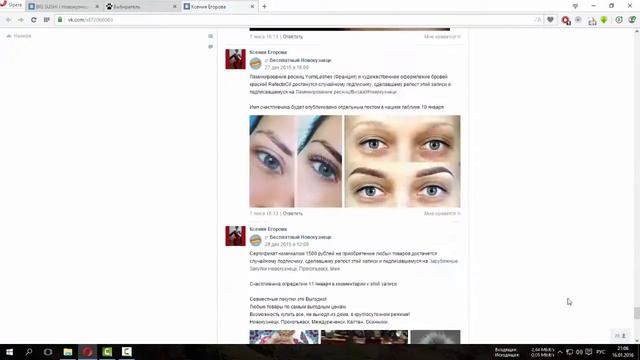
Task: Open middle photo of certificate post
Action: (x=364, y=337)
